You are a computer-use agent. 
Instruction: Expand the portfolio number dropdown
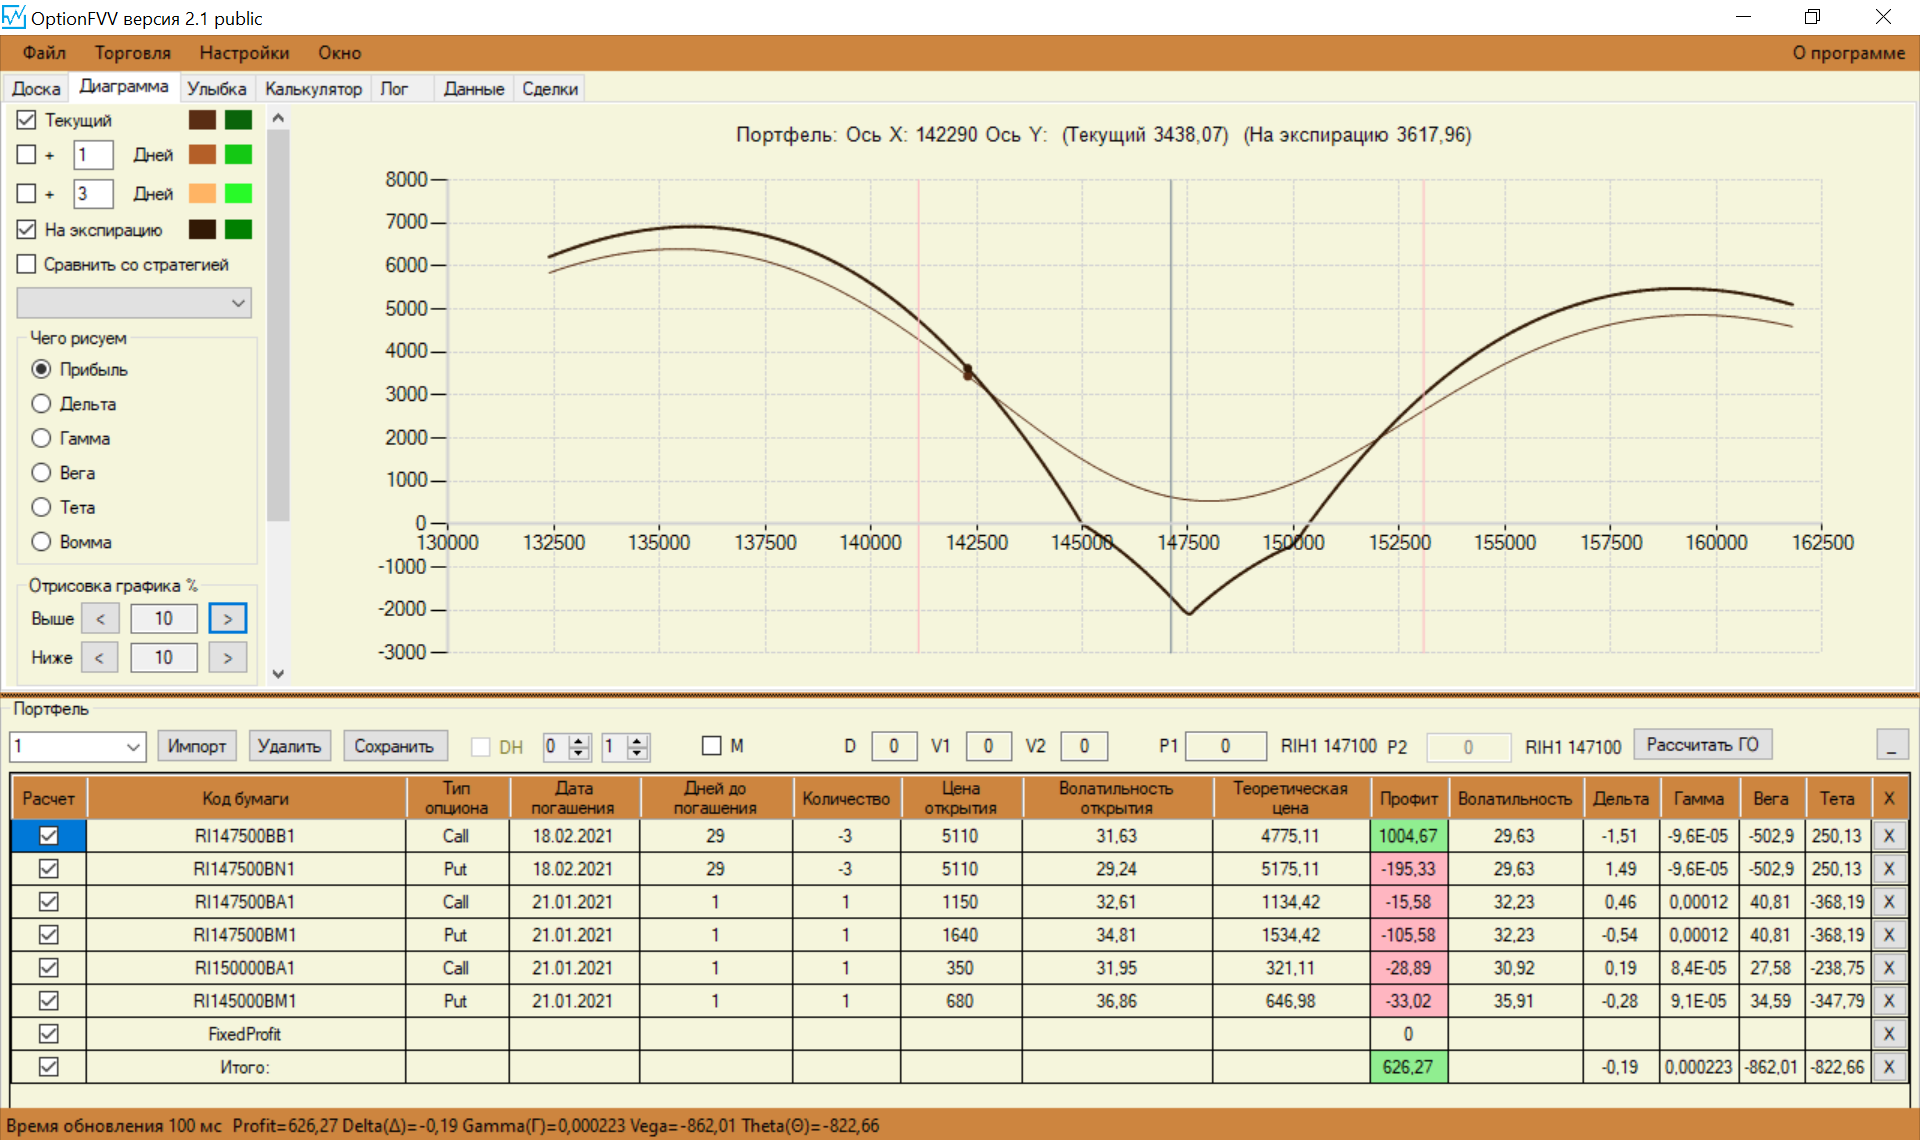[133, 747]
